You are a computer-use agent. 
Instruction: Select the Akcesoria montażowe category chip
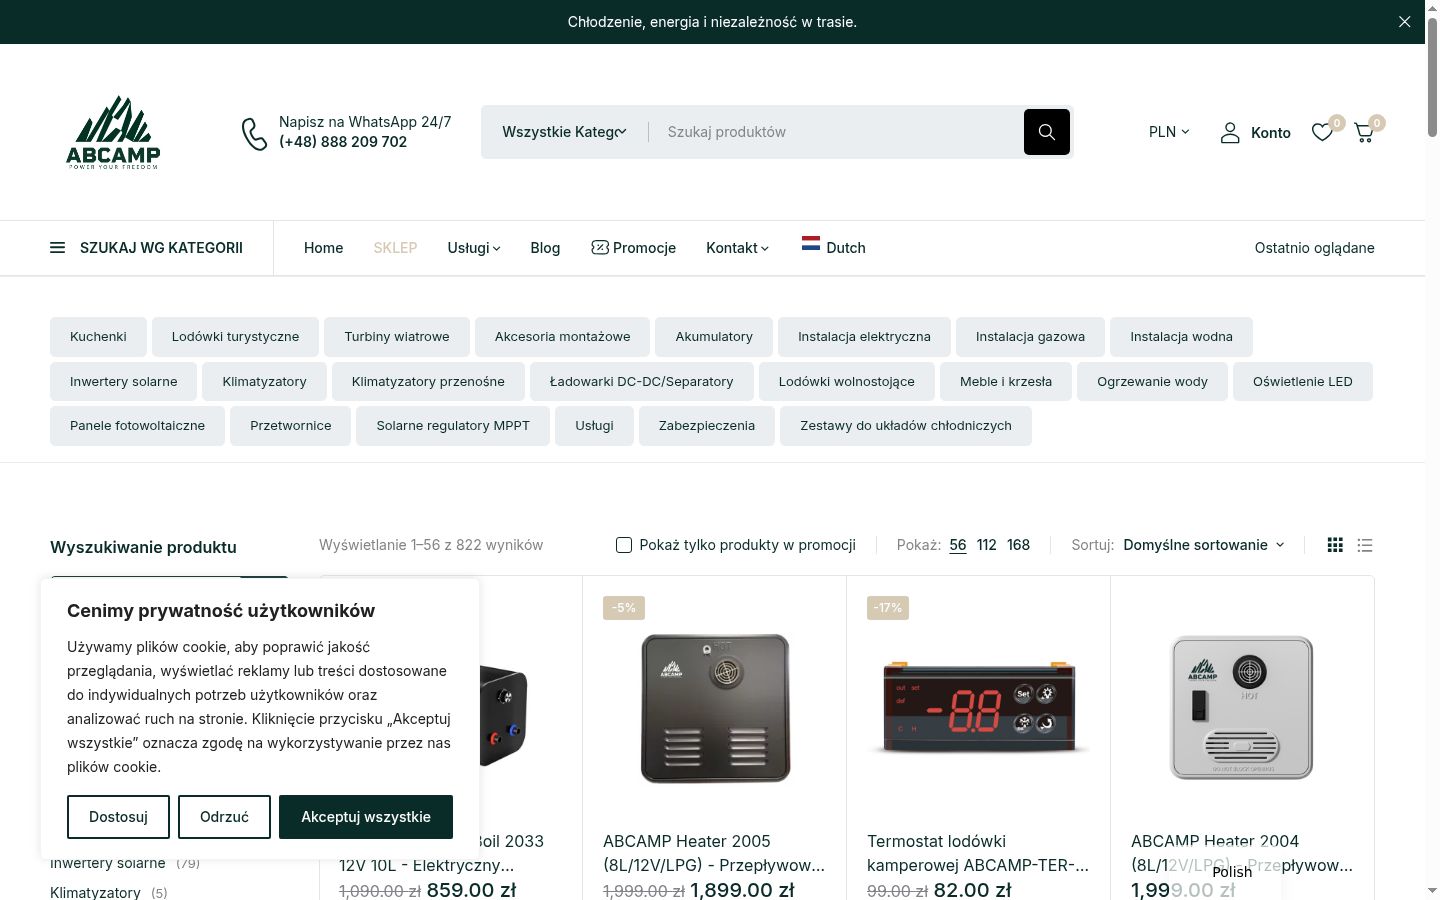(562, 337)
